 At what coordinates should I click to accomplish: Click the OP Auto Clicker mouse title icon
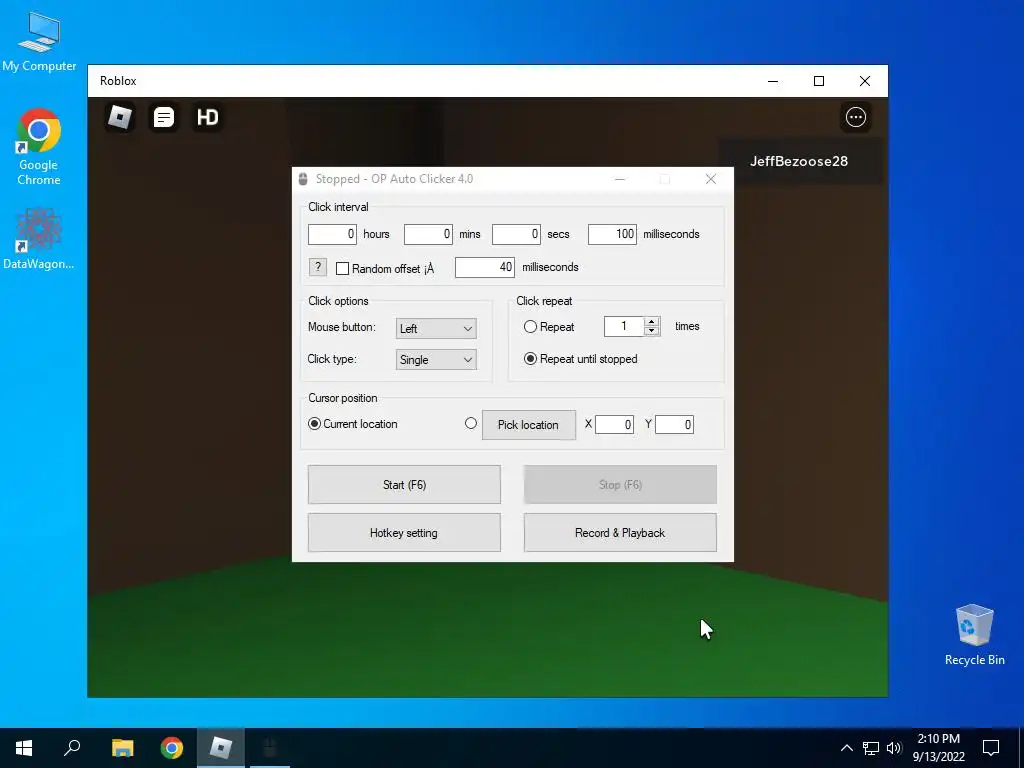(303, 179)
